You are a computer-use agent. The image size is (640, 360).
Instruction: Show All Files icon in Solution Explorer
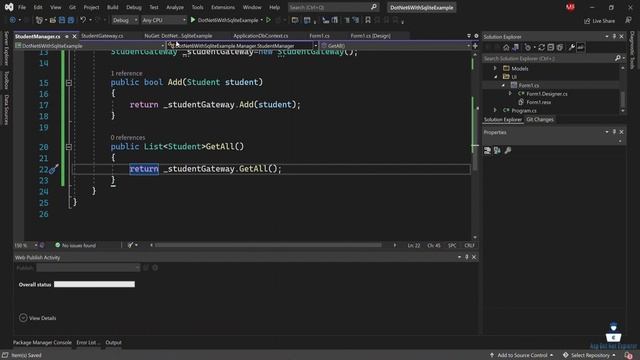[x=560, y=47]
